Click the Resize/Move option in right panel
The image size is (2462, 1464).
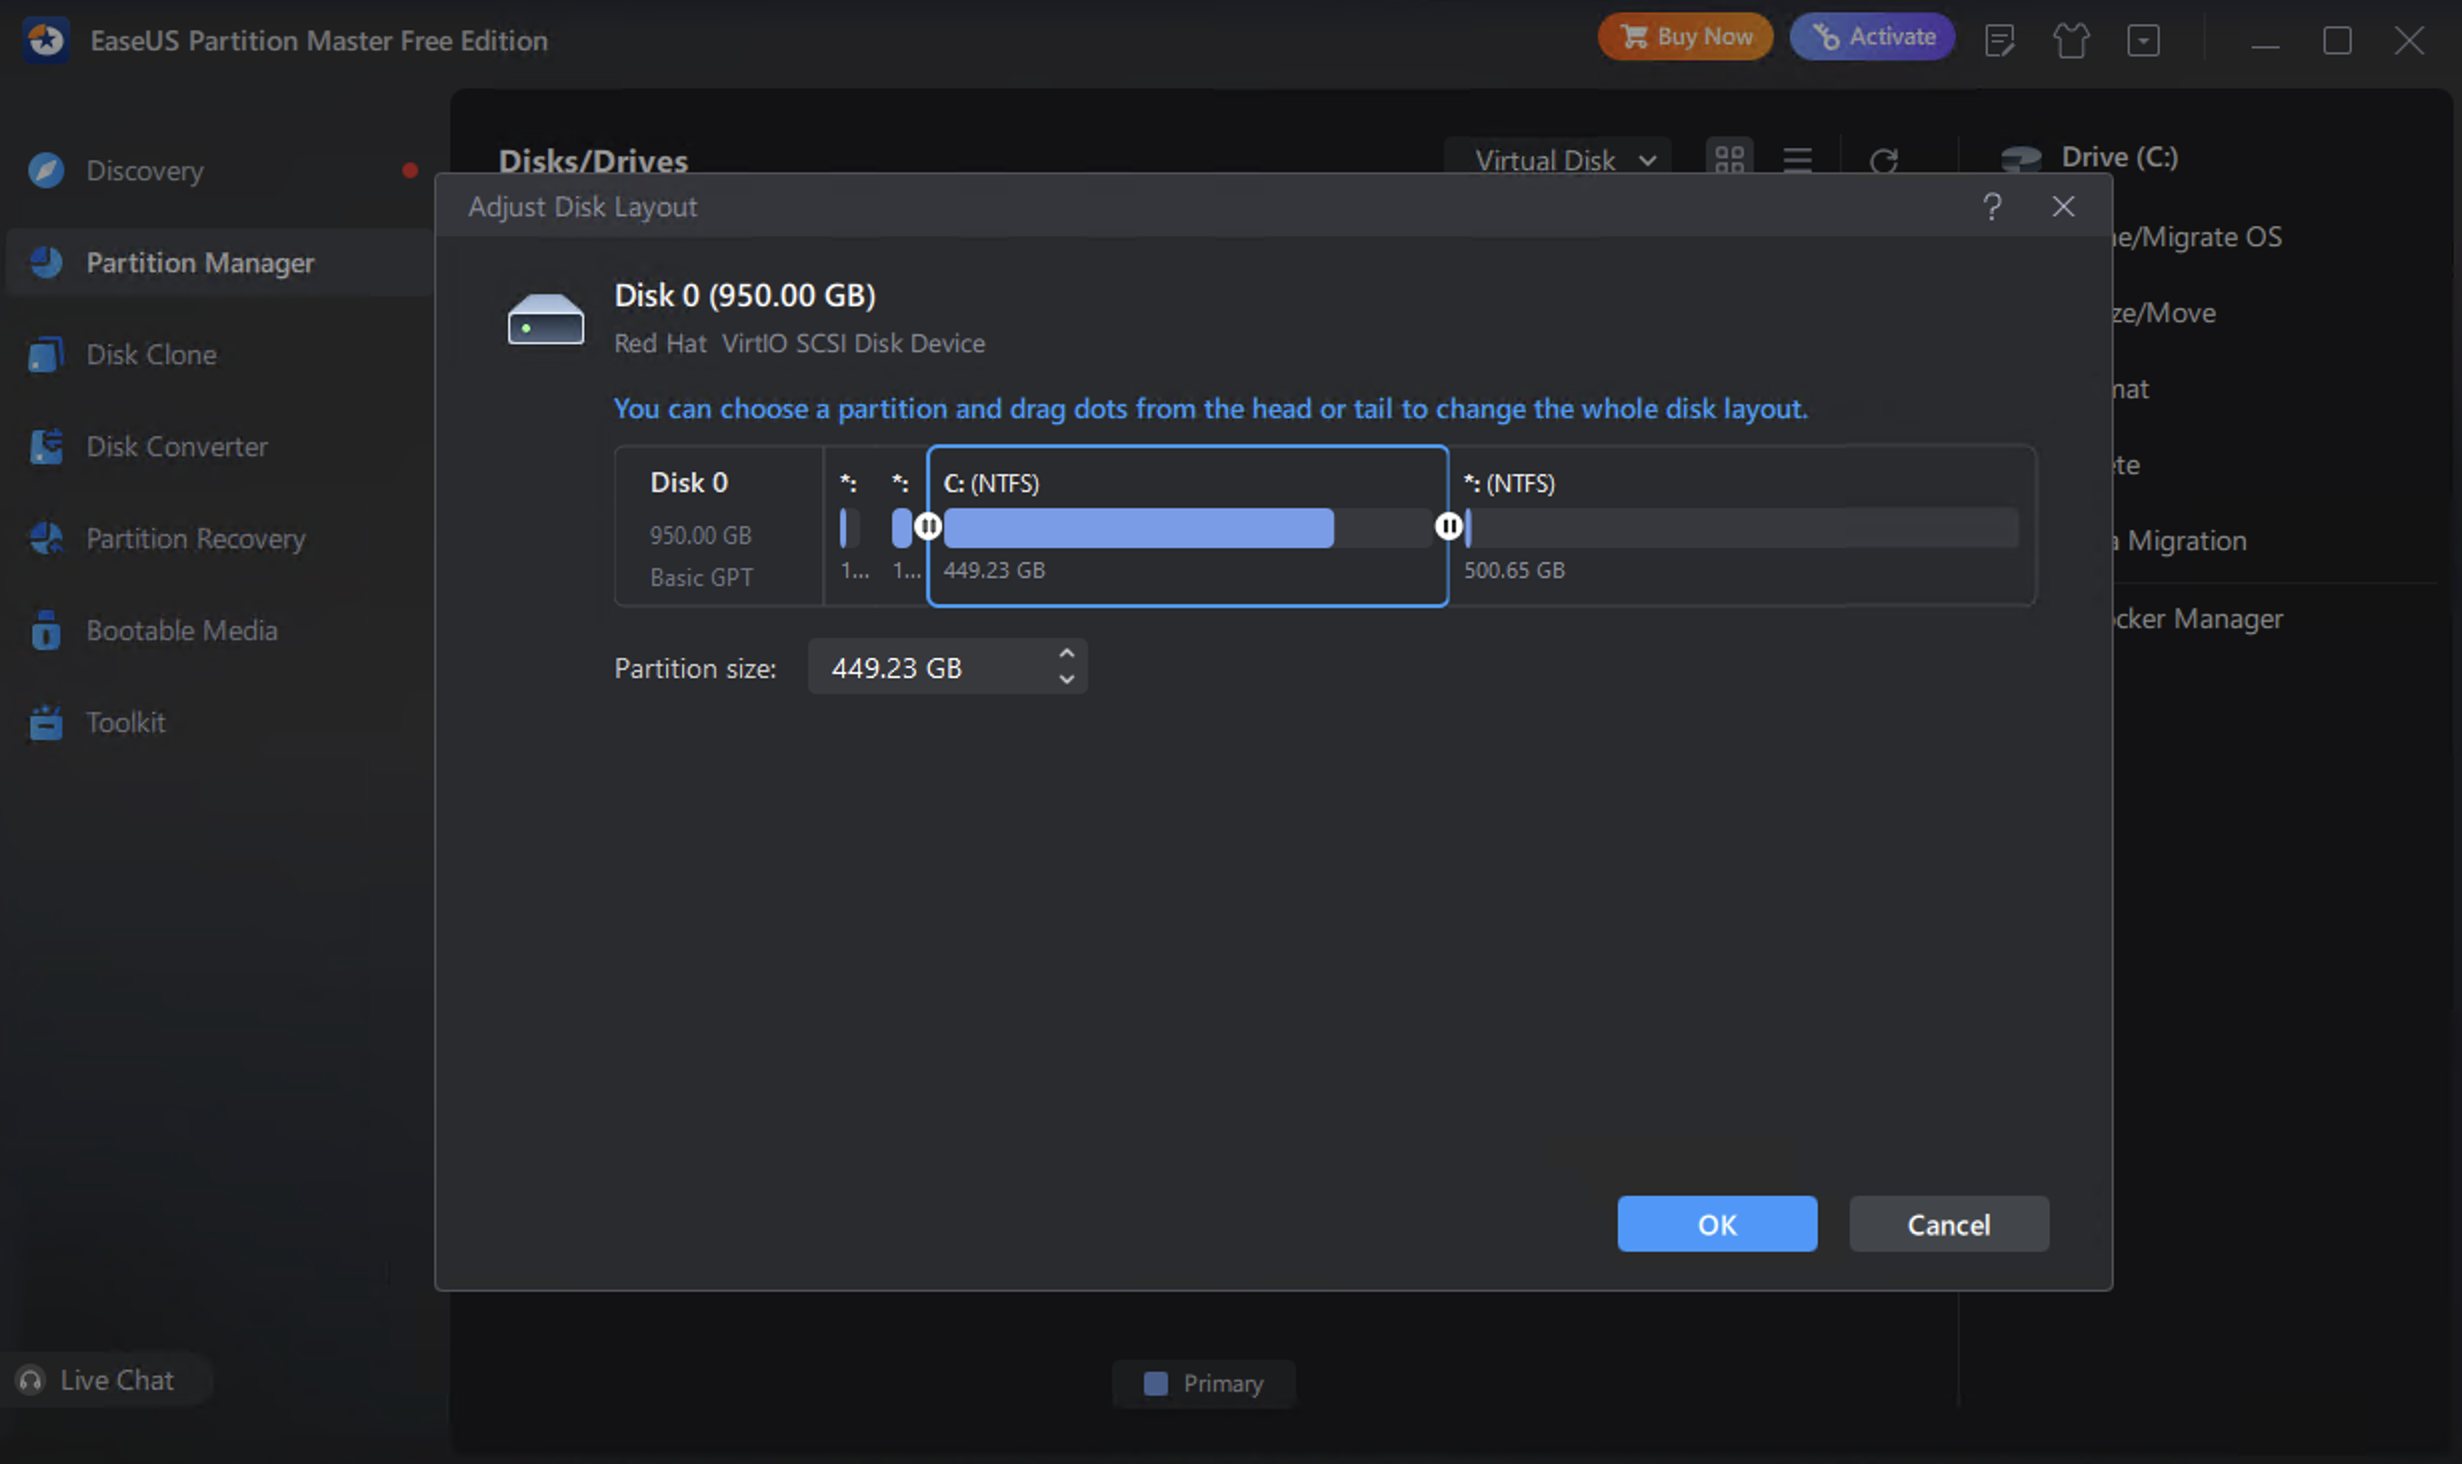[2165, 313]
